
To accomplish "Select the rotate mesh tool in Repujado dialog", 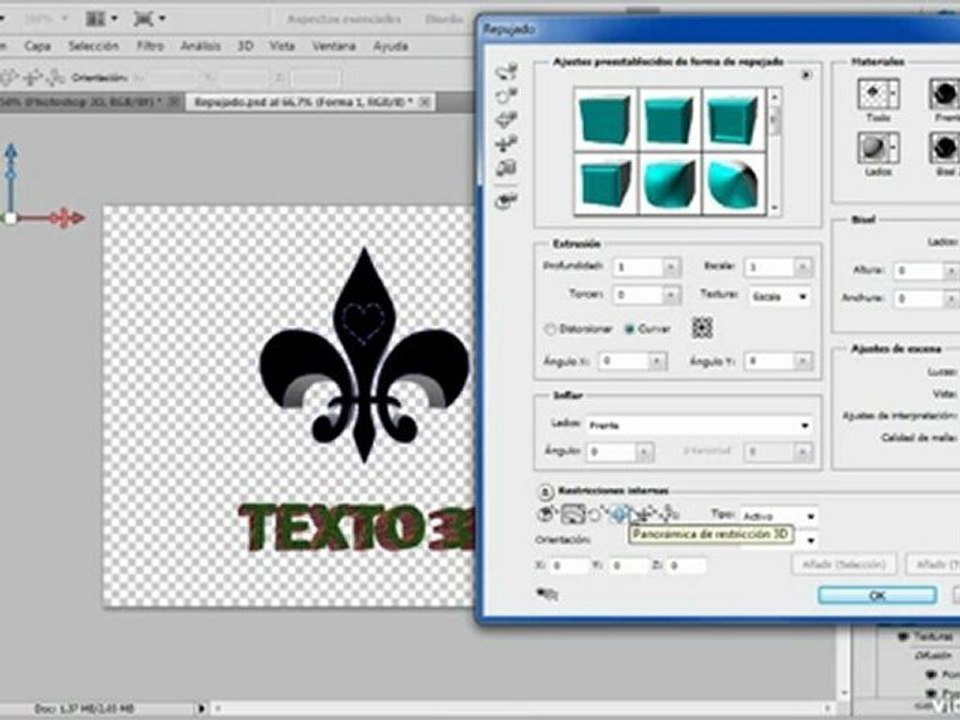I will pos(506,72).
